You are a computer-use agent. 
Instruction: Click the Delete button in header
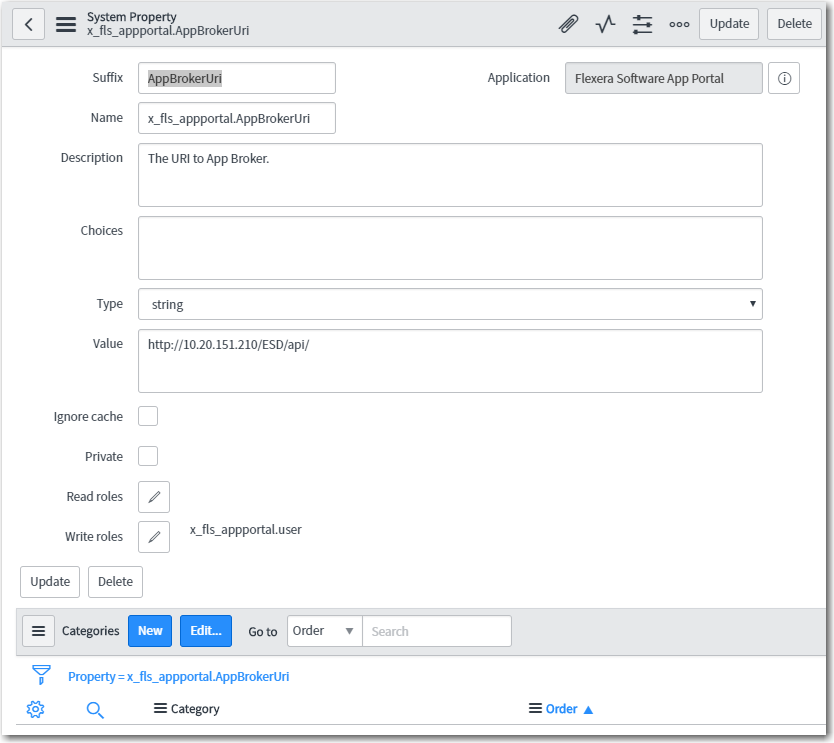point(794,24)
